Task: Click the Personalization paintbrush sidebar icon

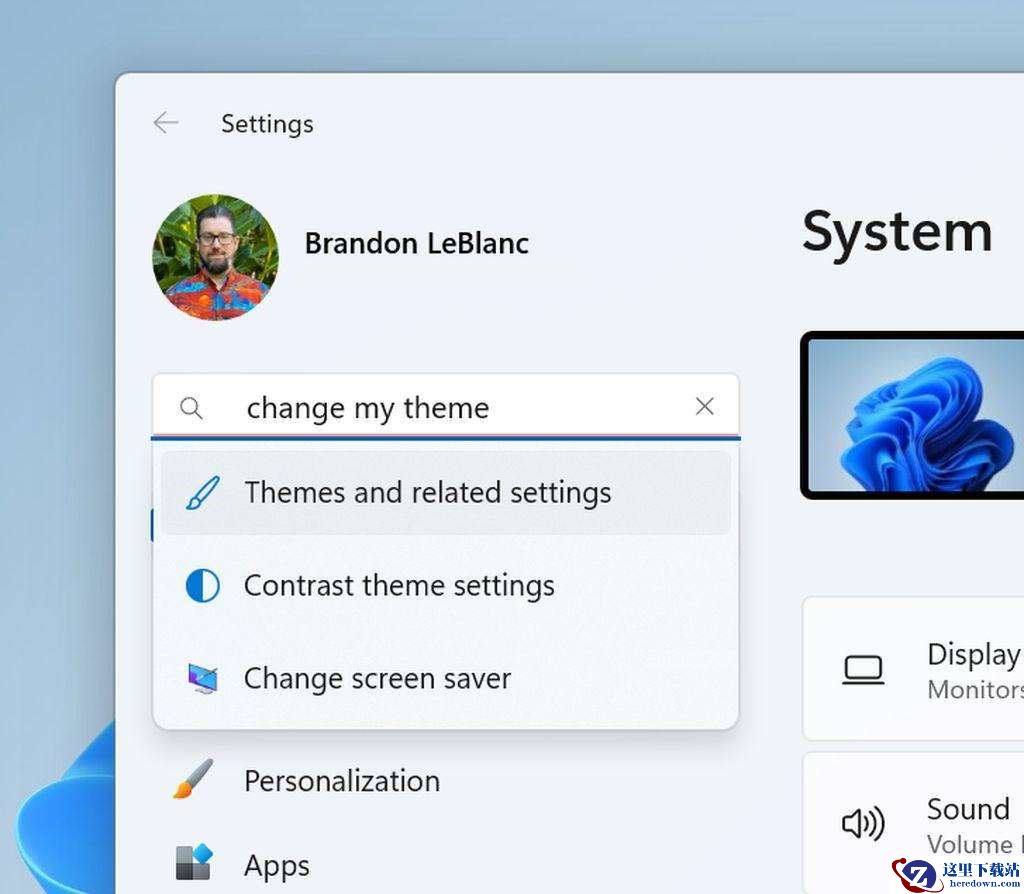Action: 193,780
